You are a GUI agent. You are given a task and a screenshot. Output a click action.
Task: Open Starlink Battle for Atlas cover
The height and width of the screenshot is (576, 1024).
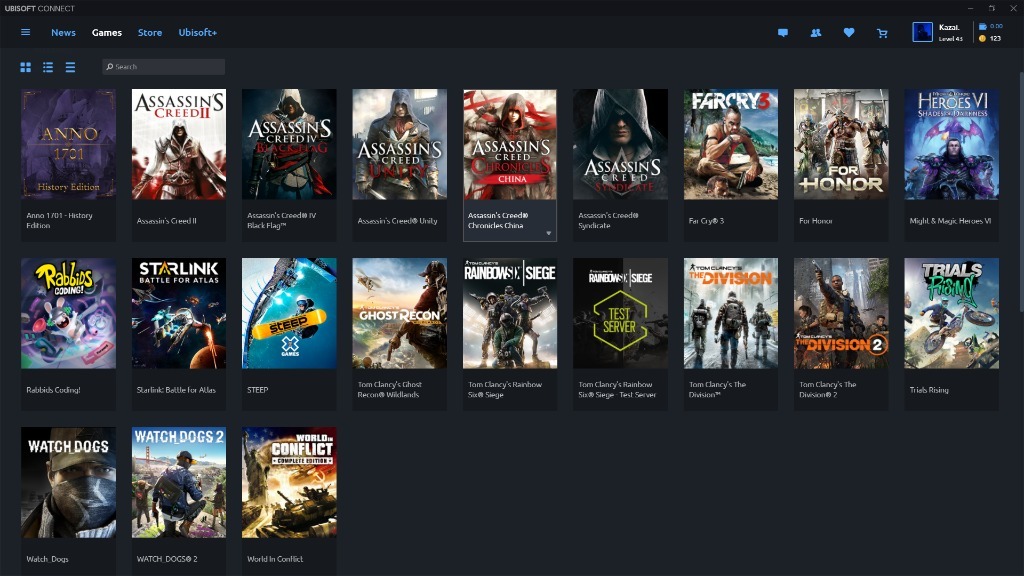tap(179, 313)
